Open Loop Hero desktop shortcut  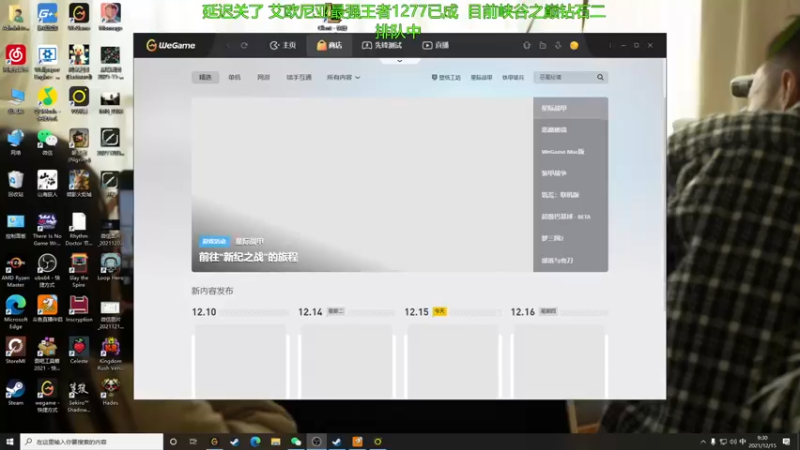pos(110,267)
